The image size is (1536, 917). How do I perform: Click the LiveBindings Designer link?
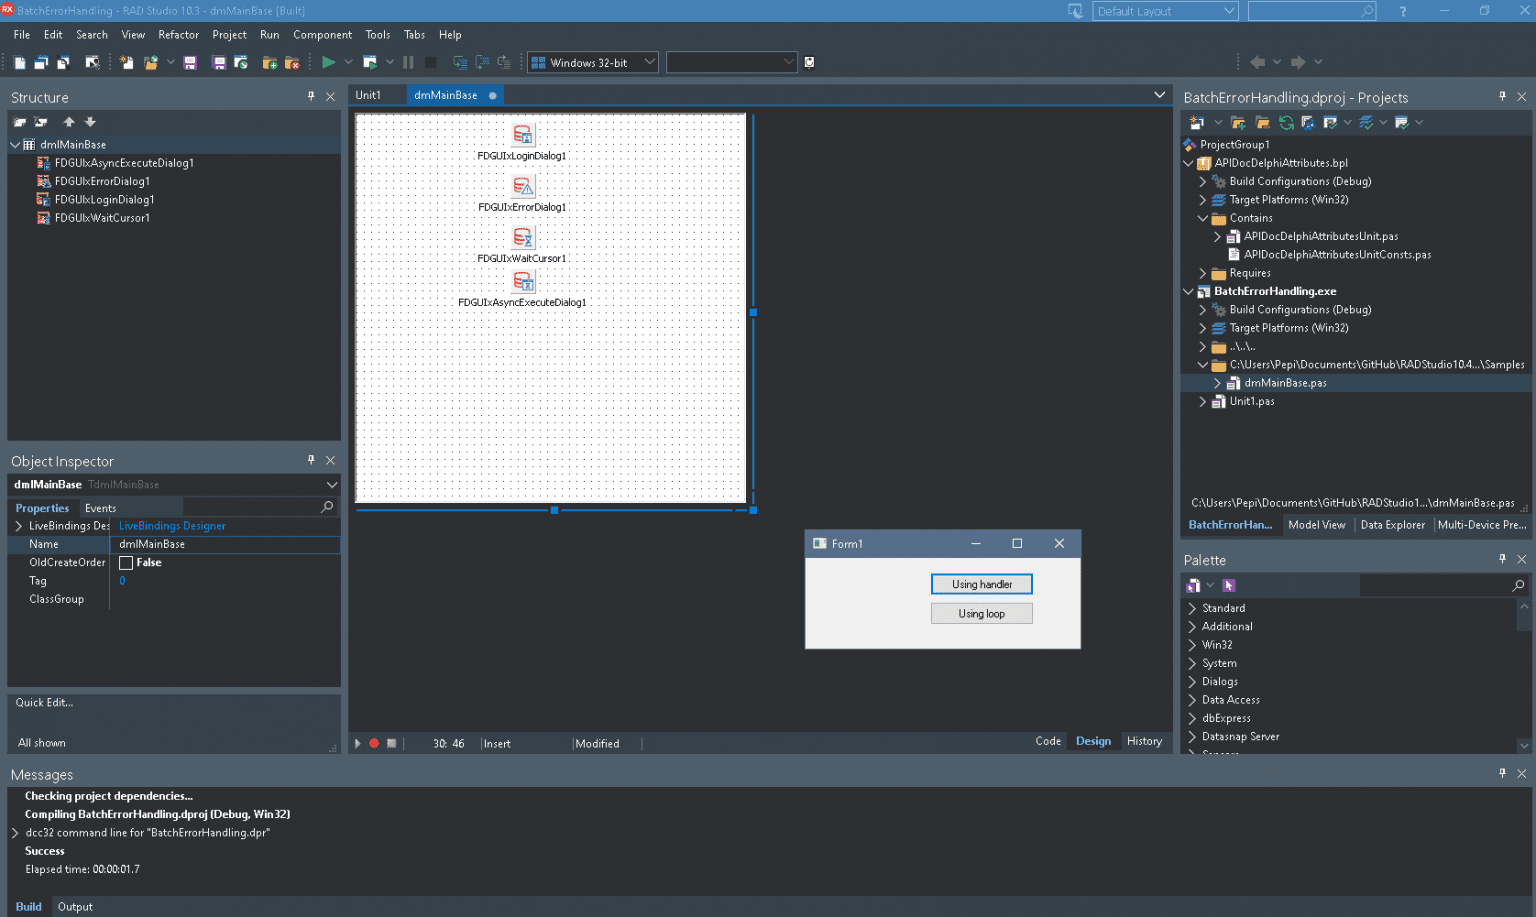(172, 526)
